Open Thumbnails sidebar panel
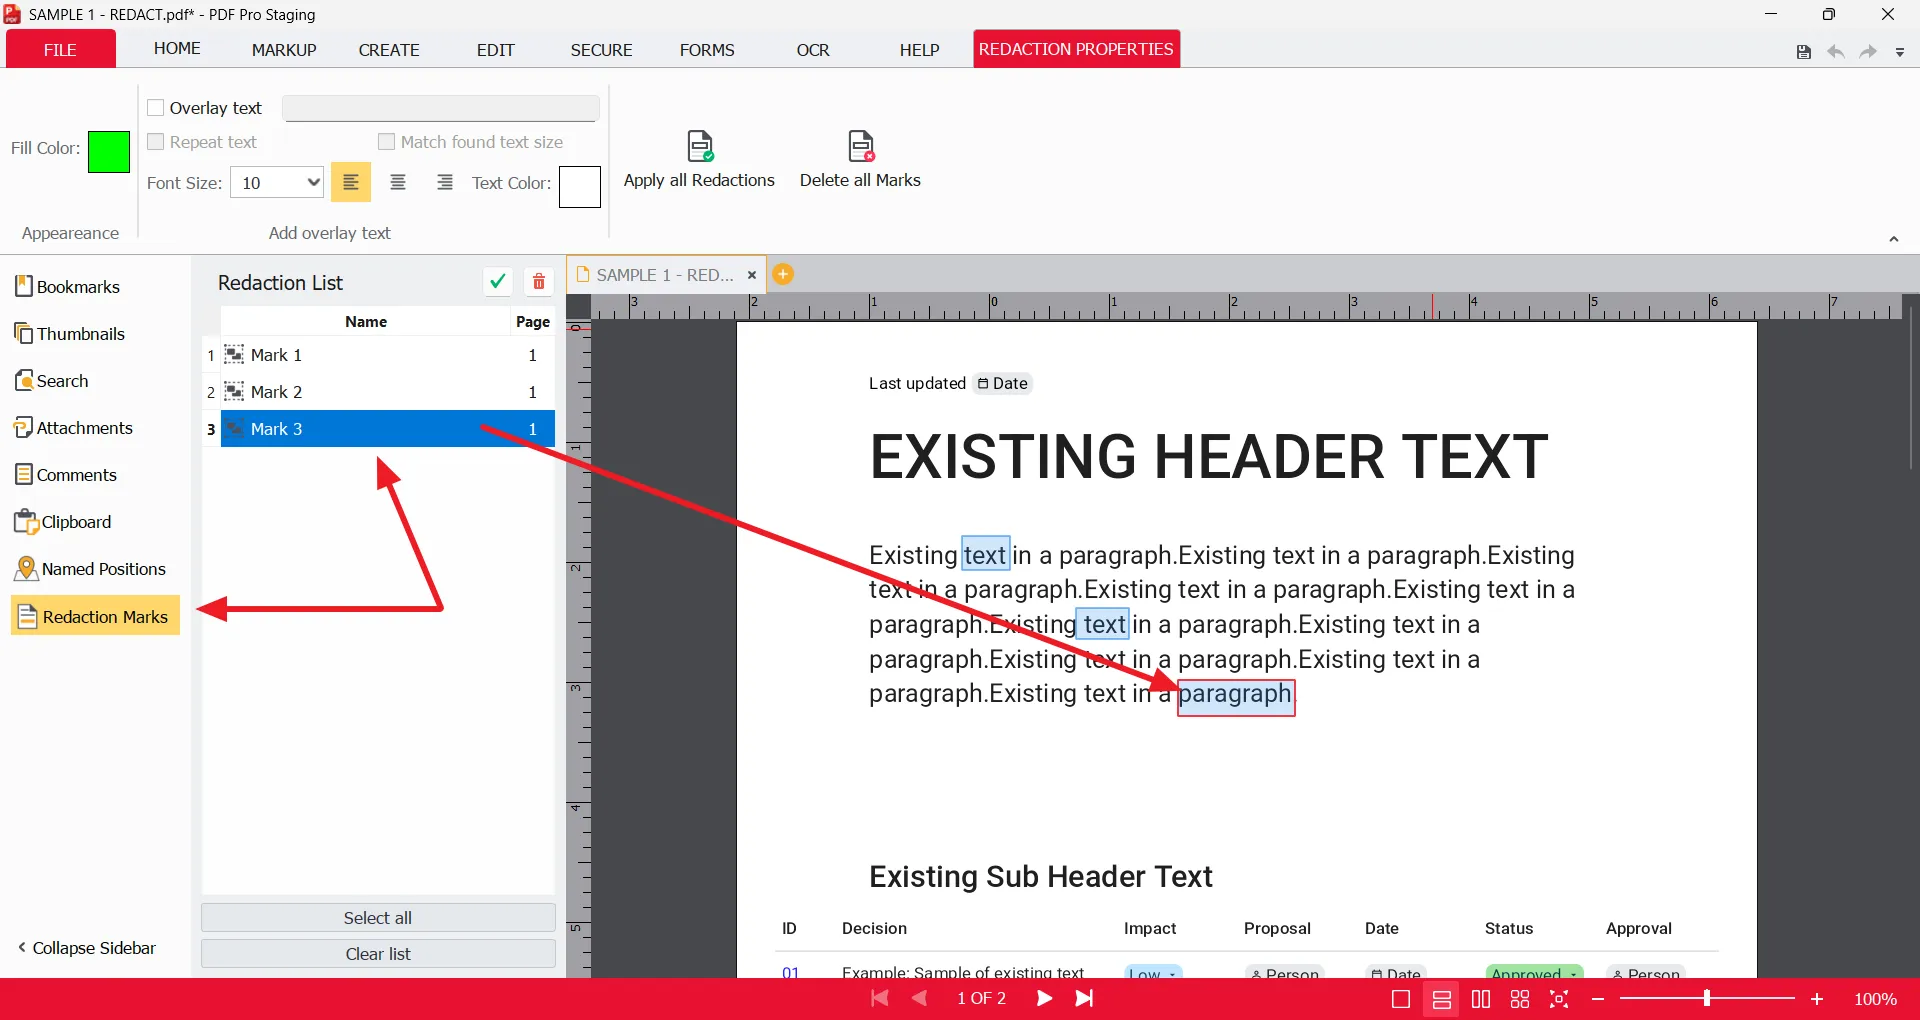This screenshot has width=1920, height=1020. pyautogui.click(x=70, y=334)
